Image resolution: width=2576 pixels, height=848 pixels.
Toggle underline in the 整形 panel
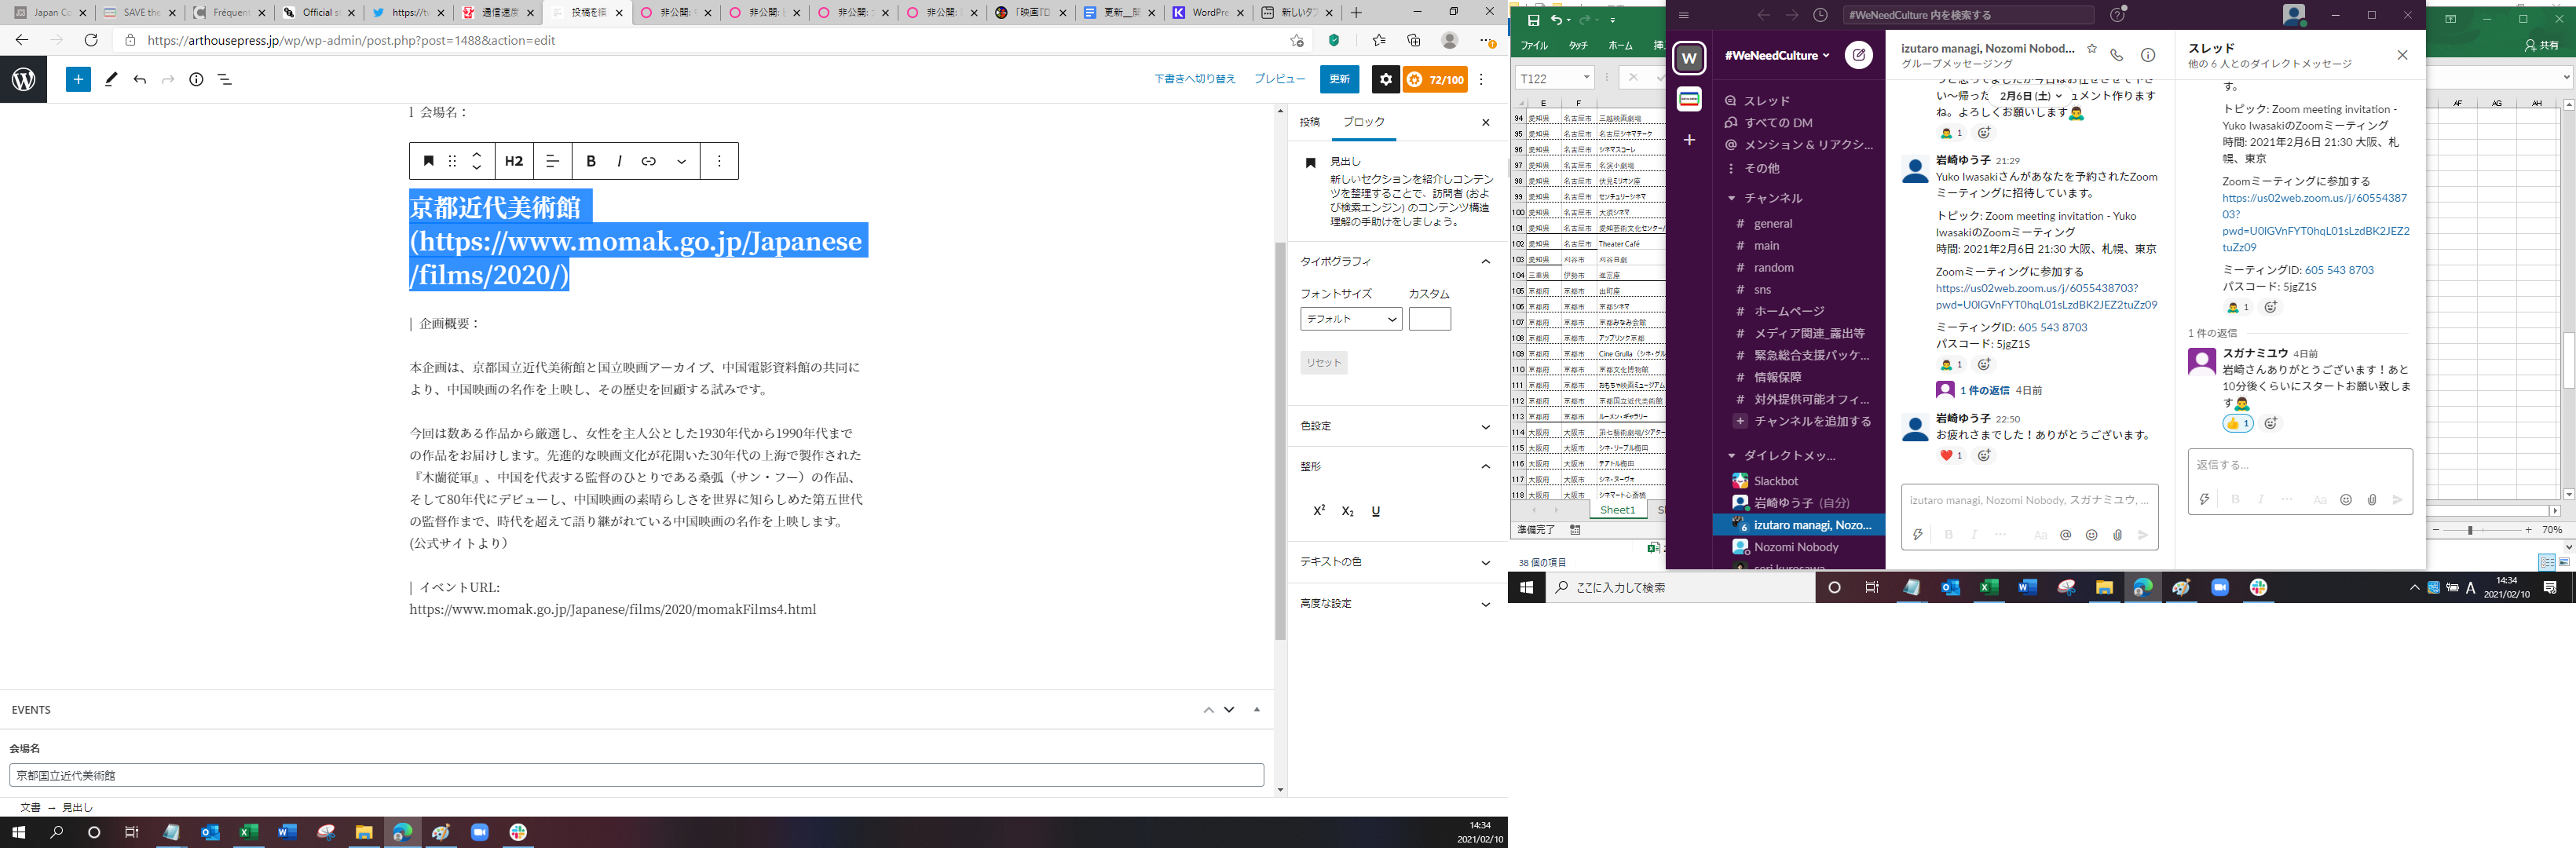[1376, 511]
